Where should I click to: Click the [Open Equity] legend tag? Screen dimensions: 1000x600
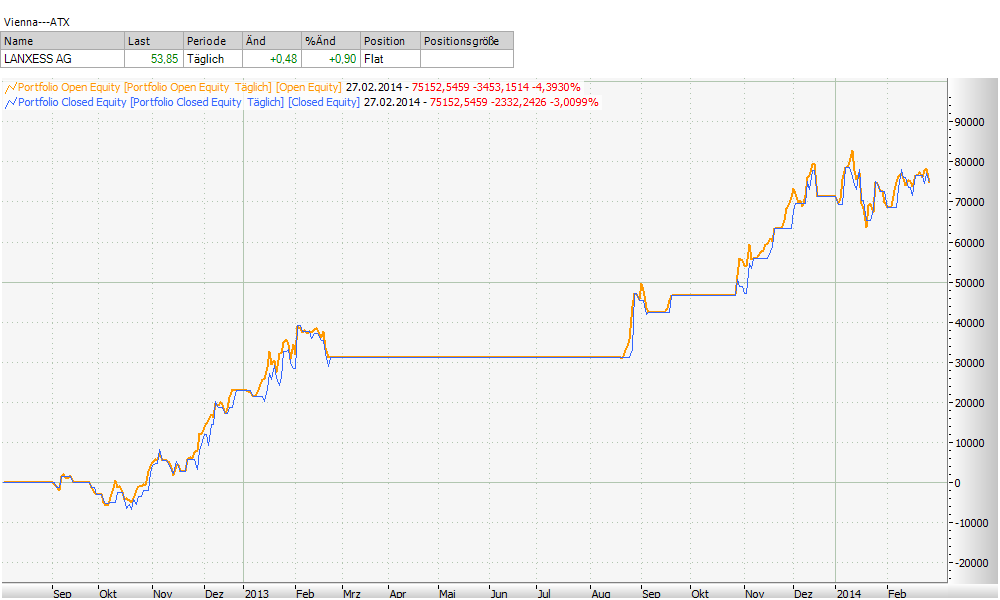click(x=308, y=87)
